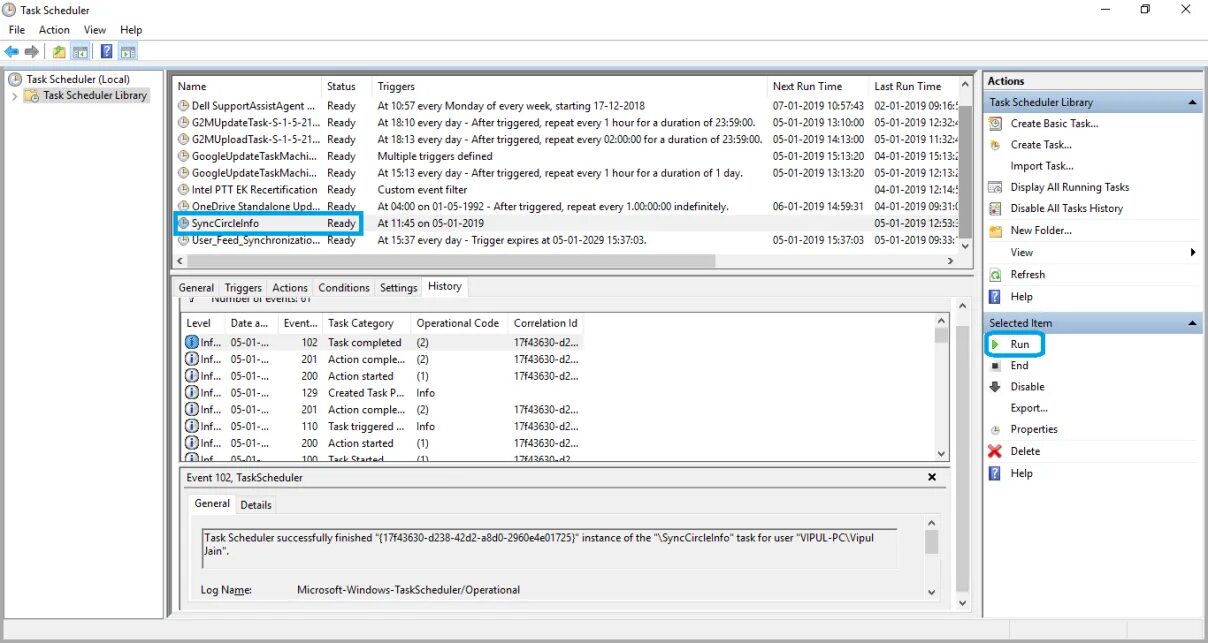Expand the Task Scheduler Library tree node
1208x643 pixels.
coord(14,96)
